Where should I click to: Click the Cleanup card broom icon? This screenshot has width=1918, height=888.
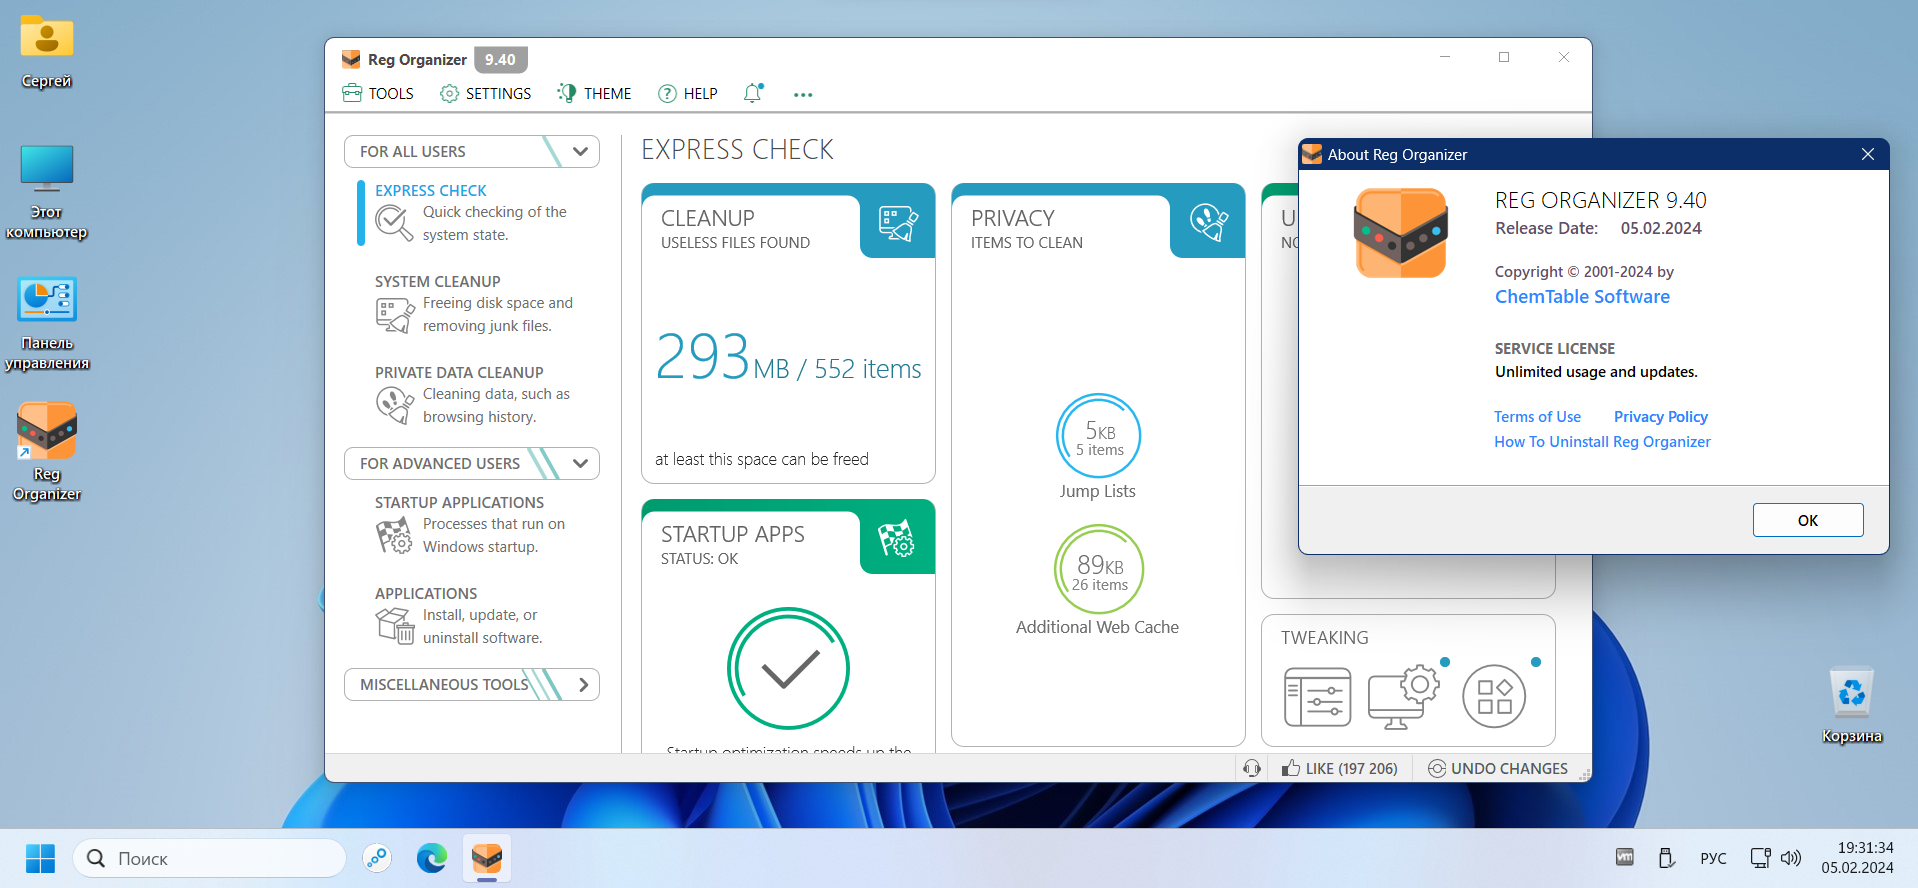[898, 222]
